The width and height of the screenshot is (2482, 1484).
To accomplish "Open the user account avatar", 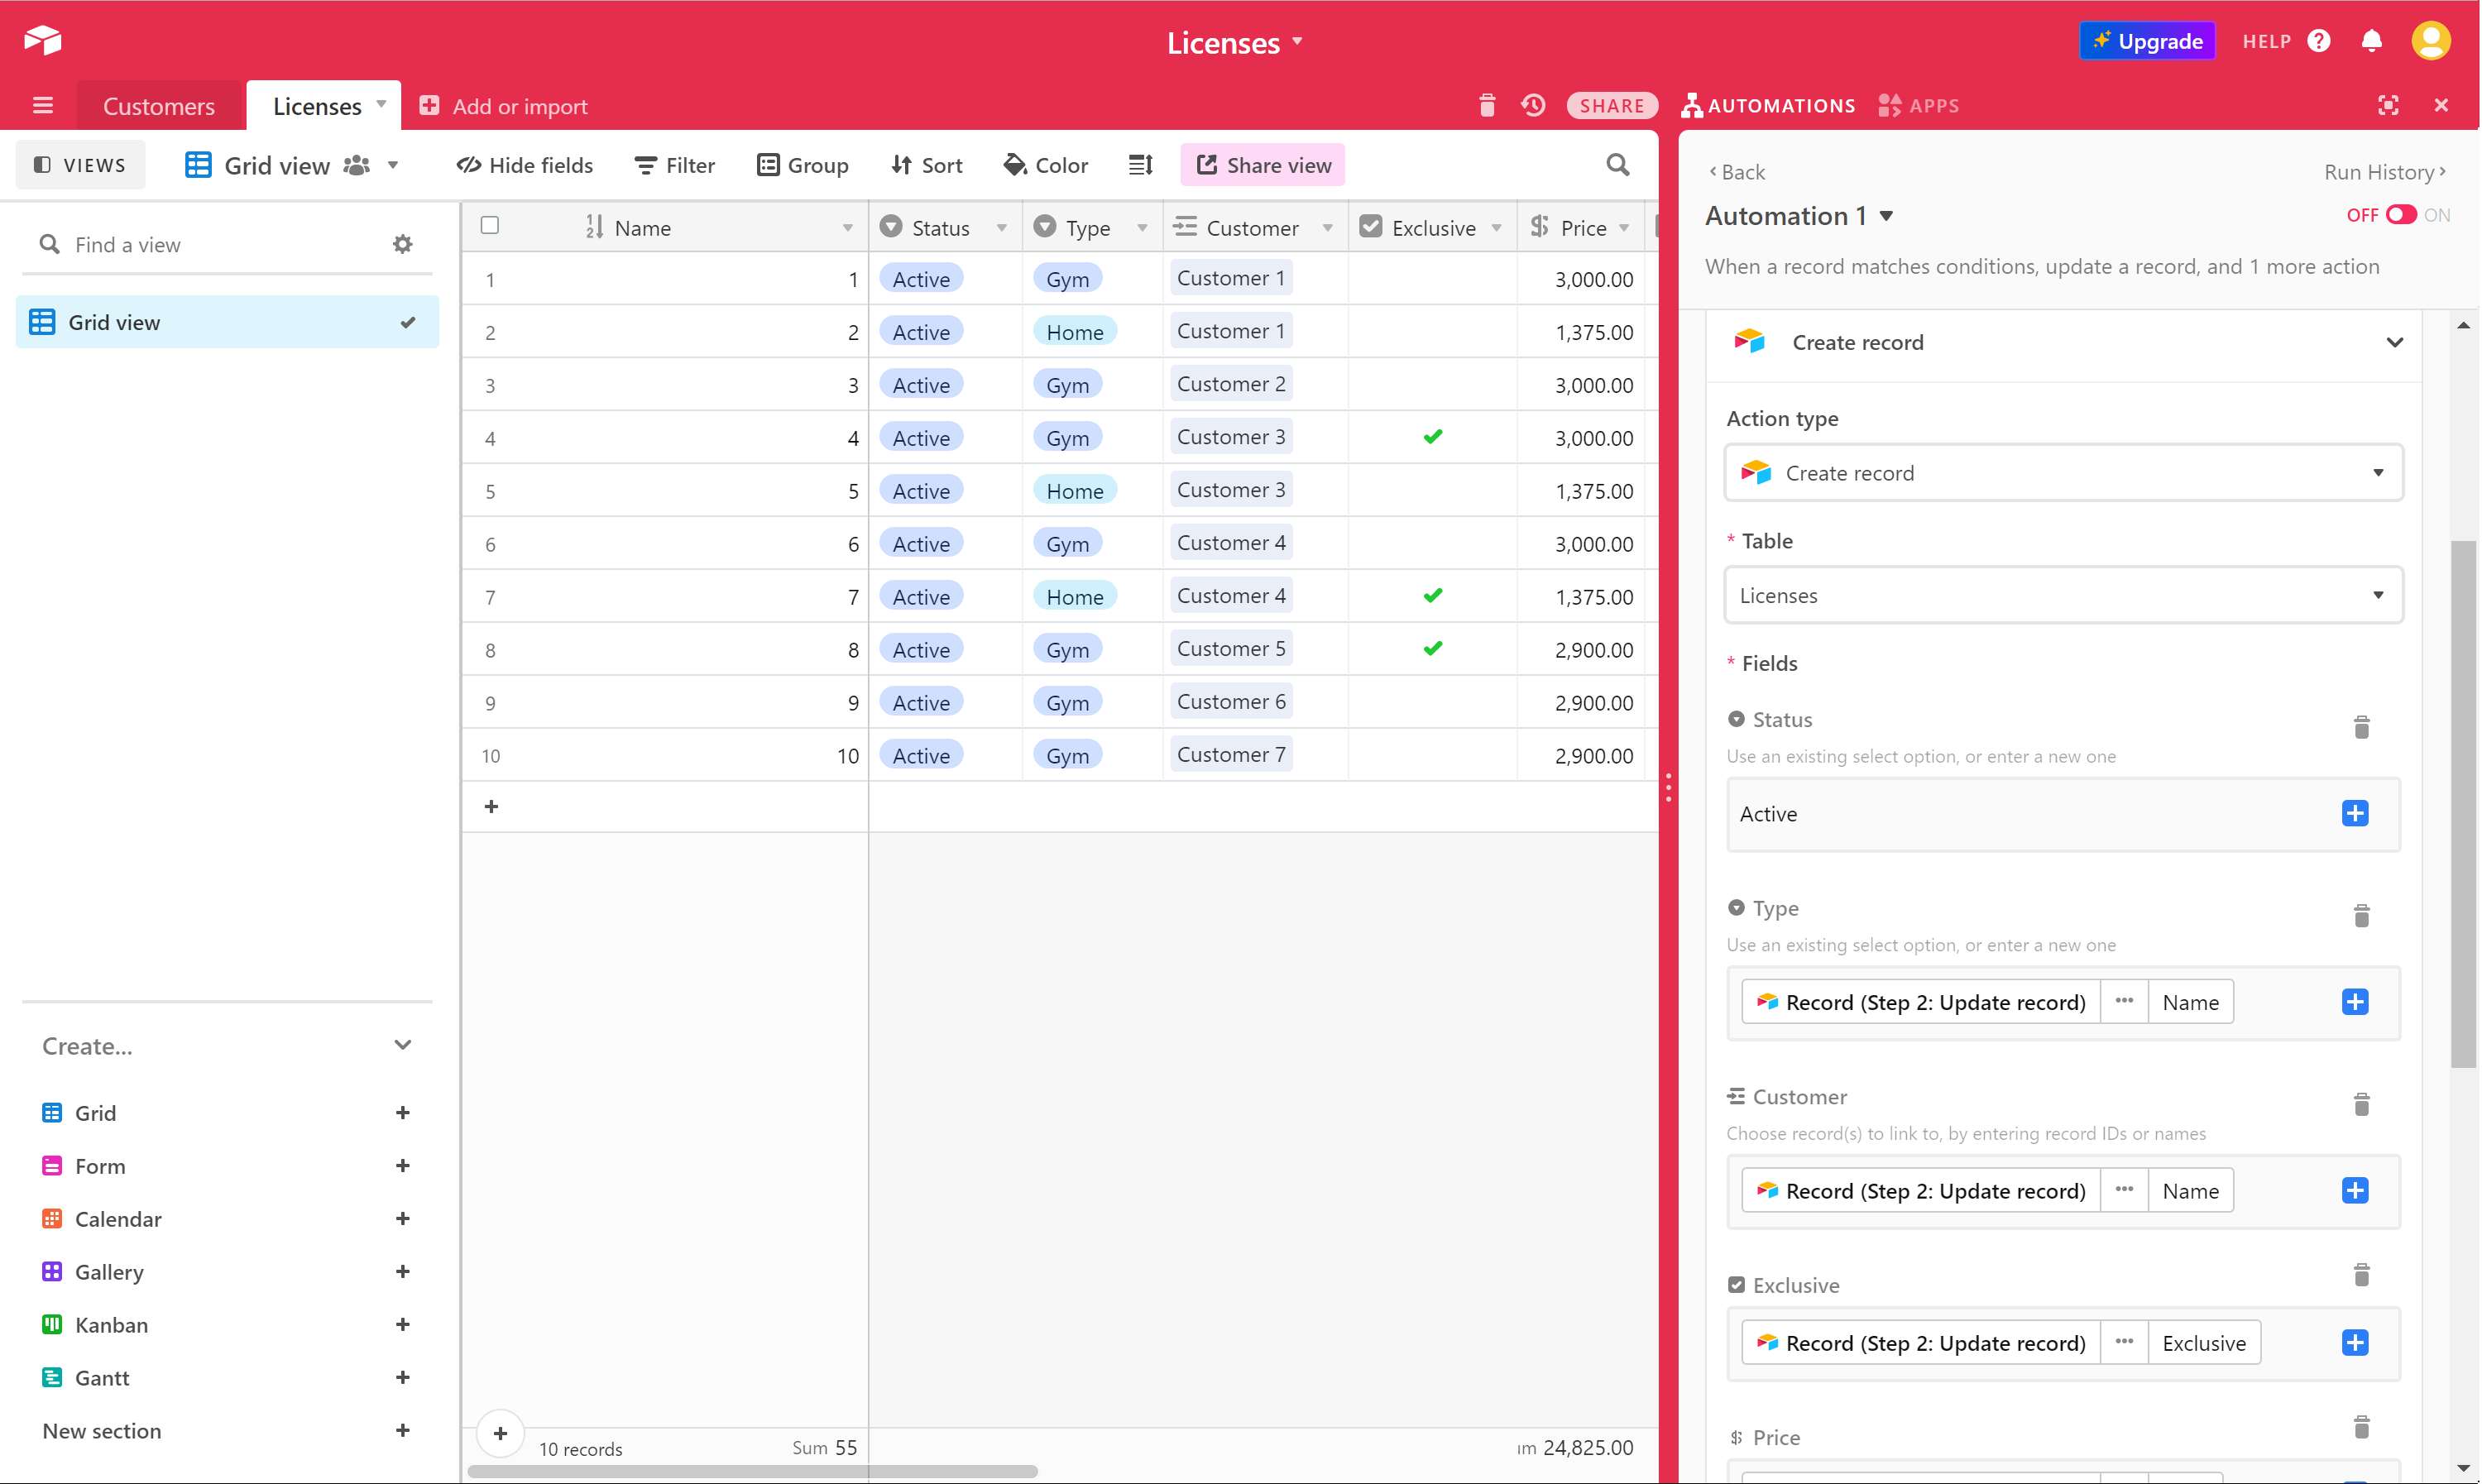I will pyautogui.click(x=2431, y=41).
